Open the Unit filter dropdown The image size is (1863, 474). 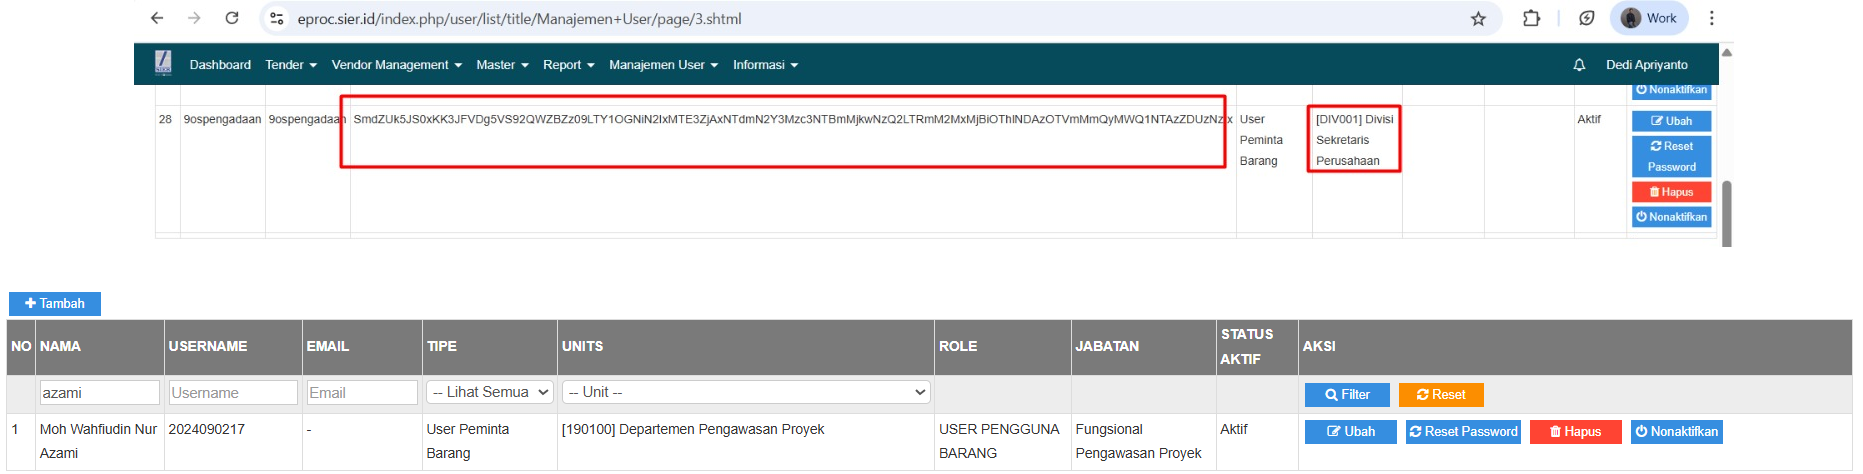(x=746, y=392)
